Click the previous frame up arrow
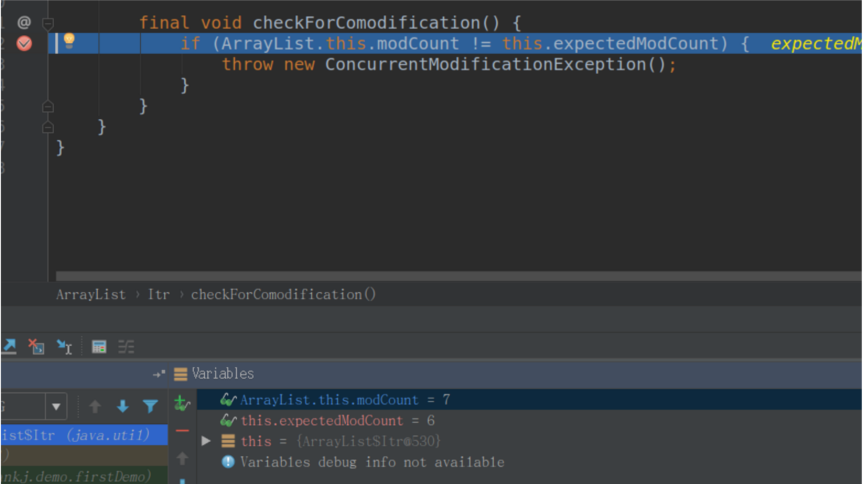 click(x=96, y=407)
